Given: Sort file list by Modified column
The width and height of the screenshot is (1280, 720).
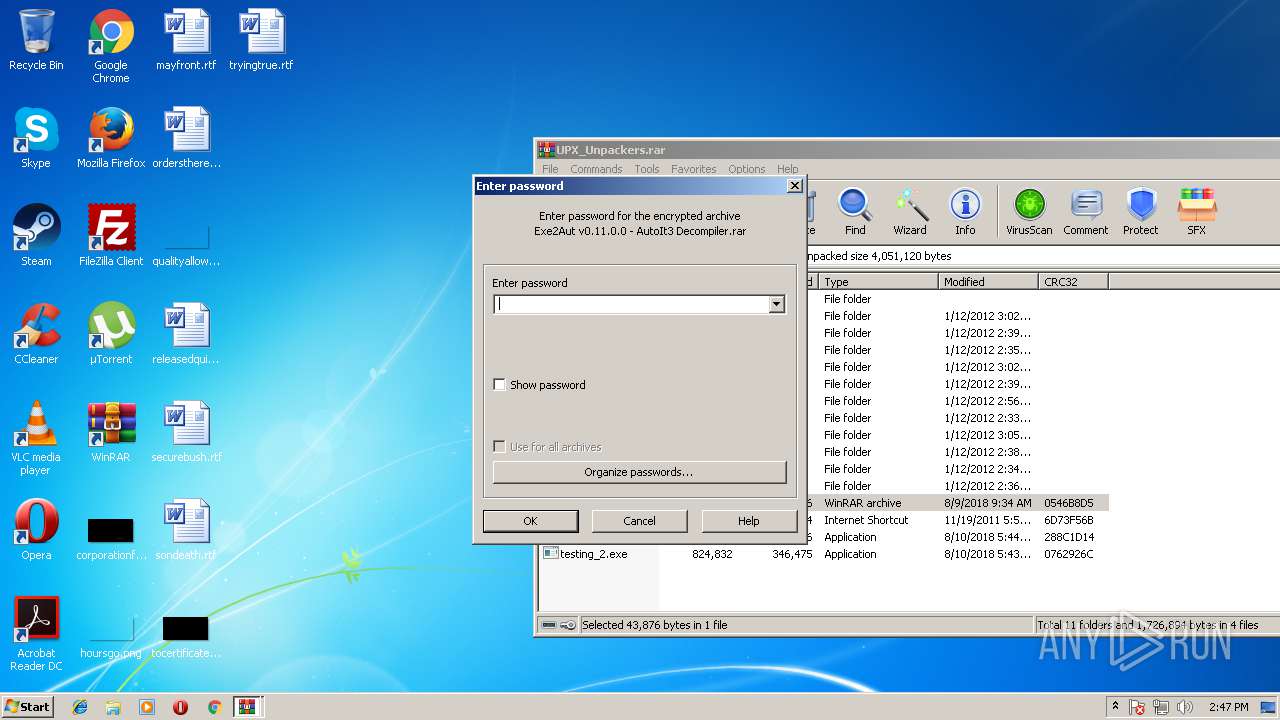Looking at the screenshot, I should (x=989, y=282).
